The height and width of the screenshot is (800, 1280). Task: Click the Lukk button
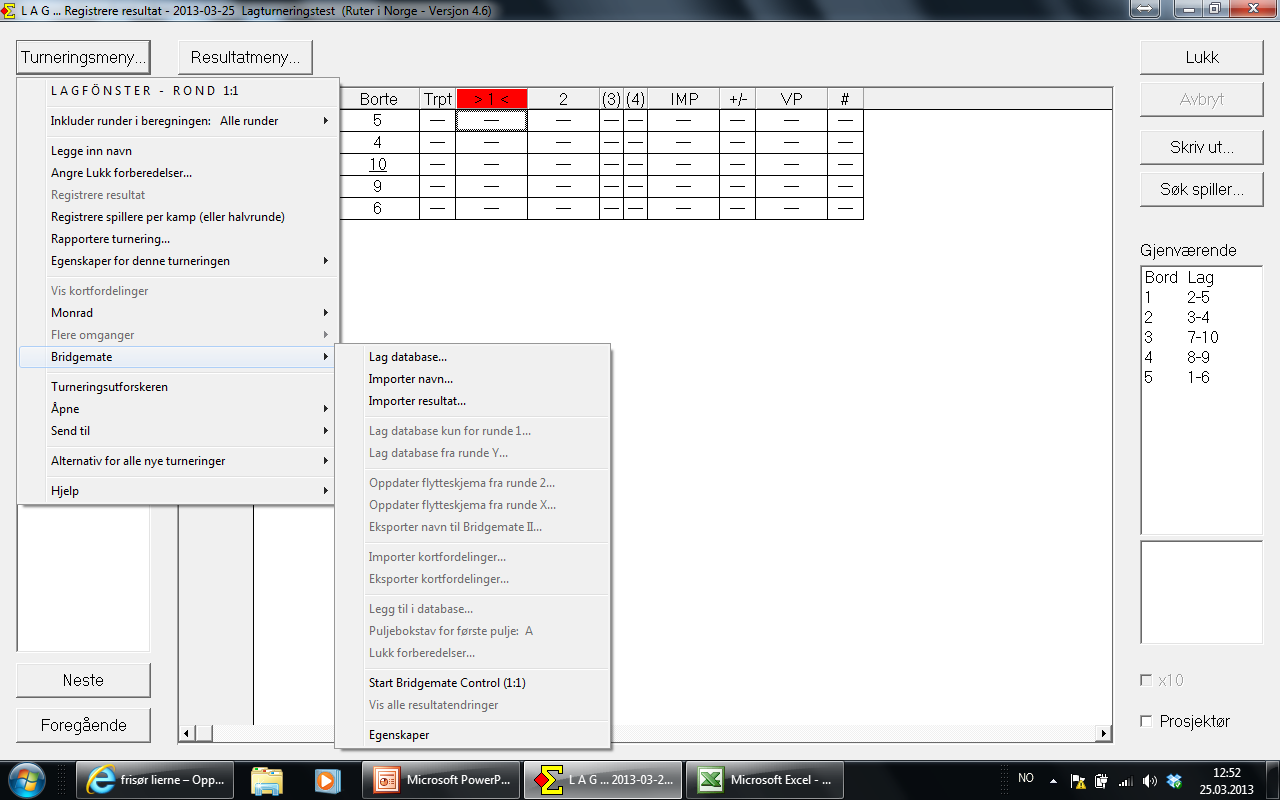tap(1202, 57)
